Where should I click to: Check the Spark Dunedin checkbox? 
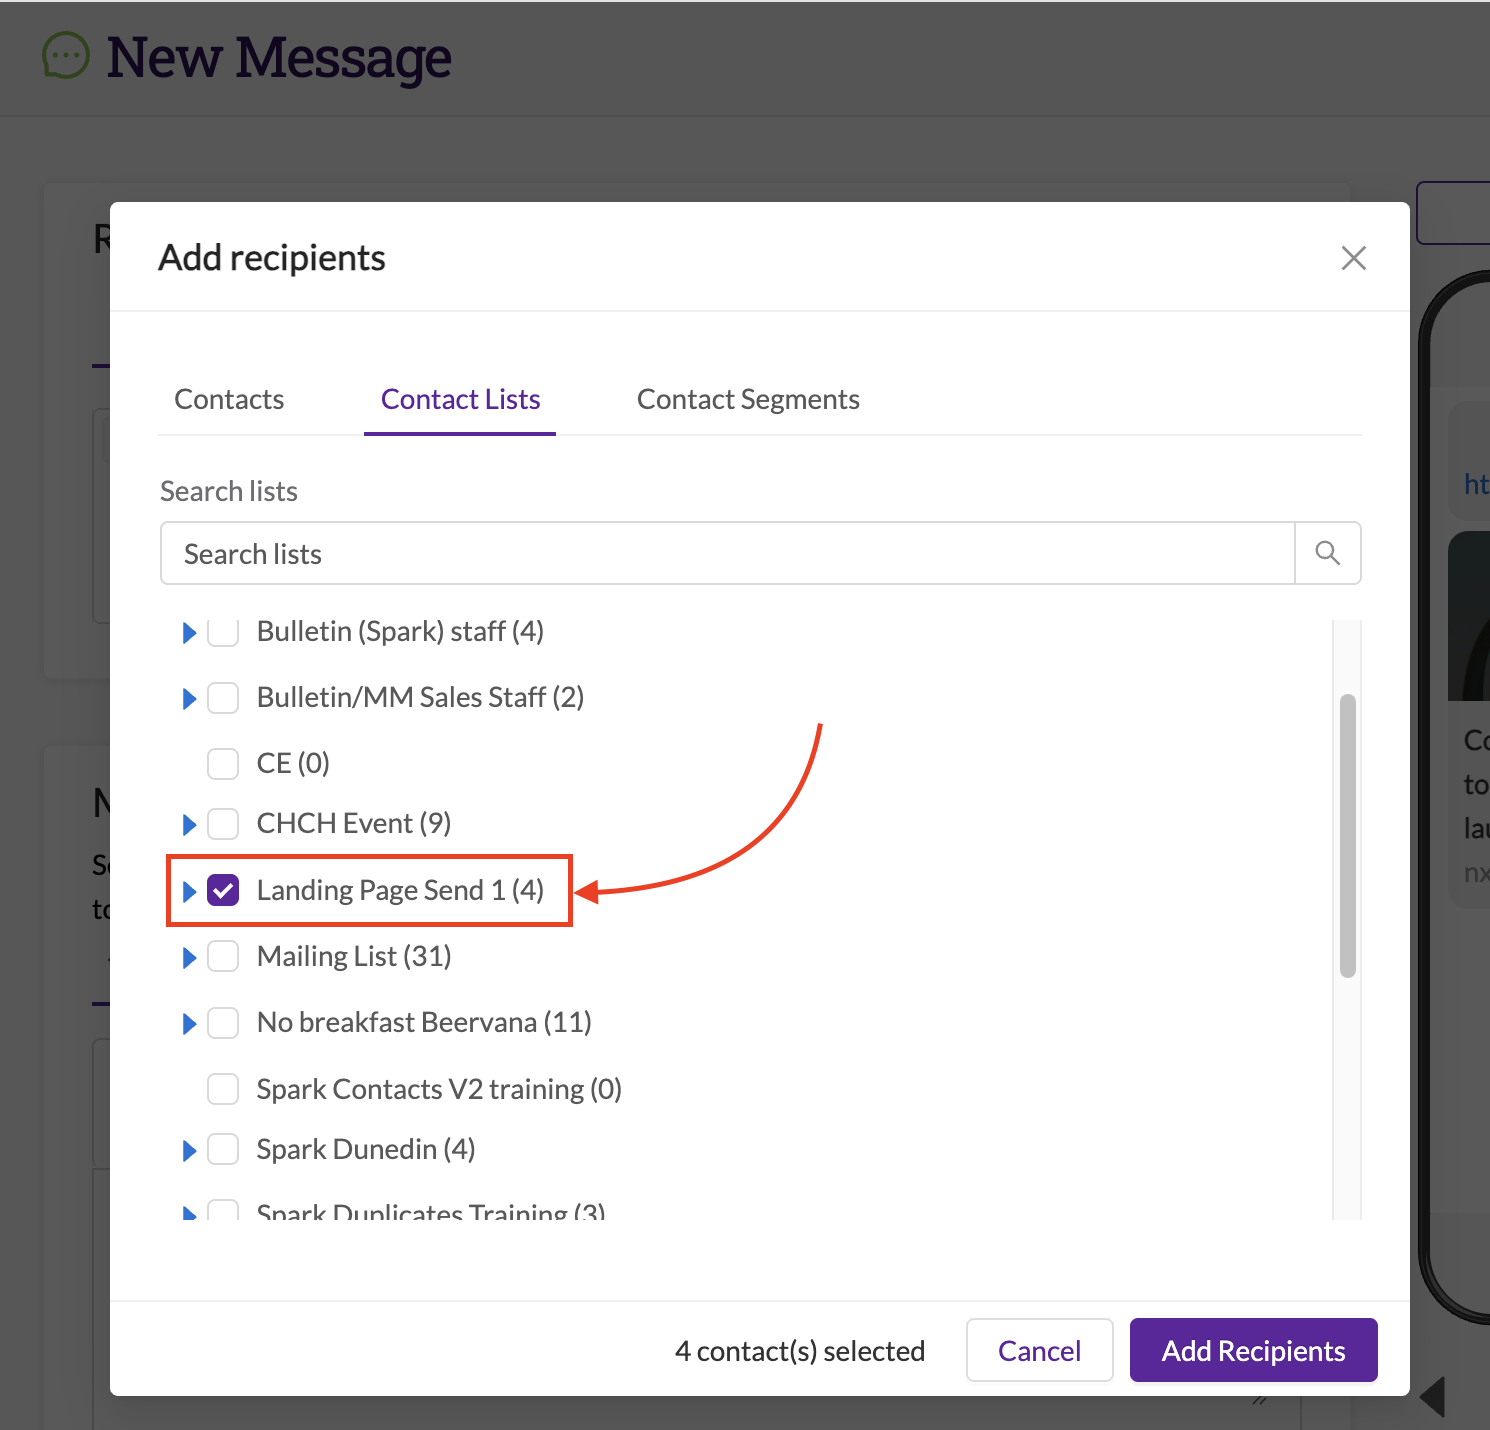(x=223, y=1149)
